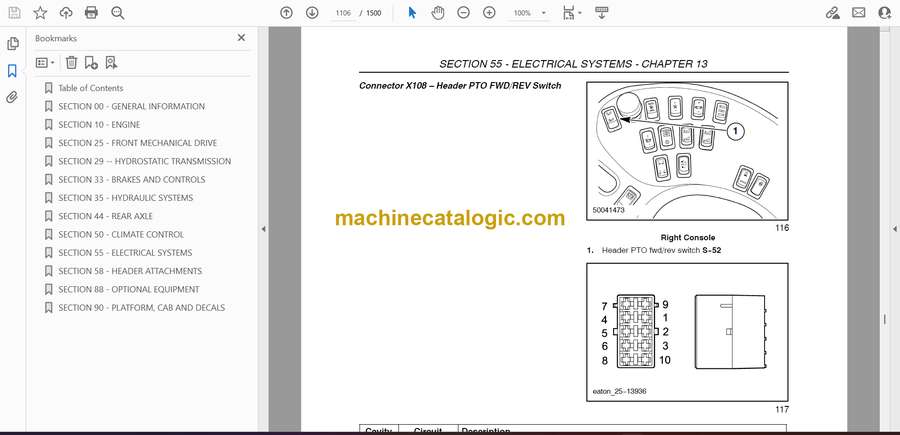The height and width of the screenshot is (435, 900).
Task: Close the Bookmarks panel
Action: pos(241,38)
